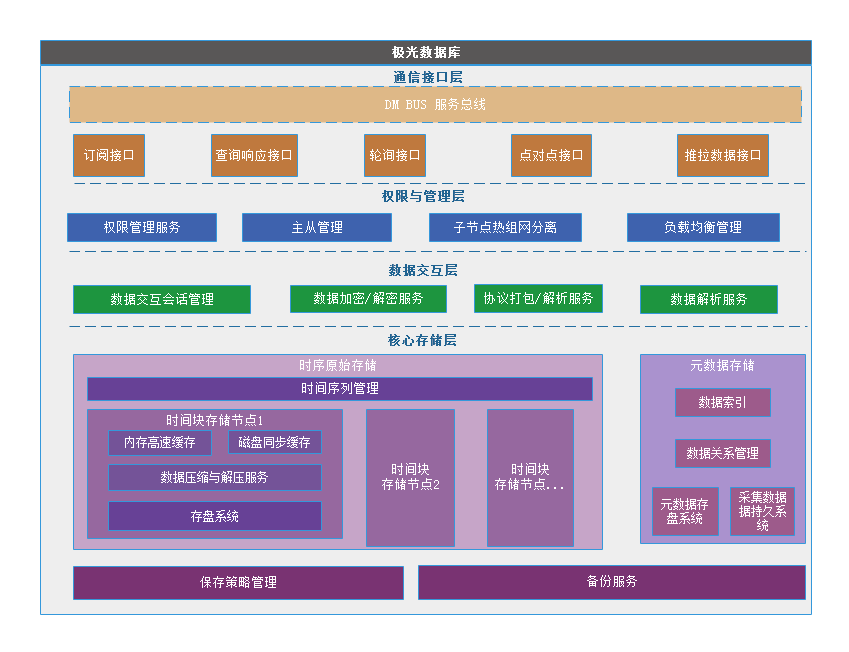Select the 备份服务 bar
The image size is (849, 652).
pos(611,582)
